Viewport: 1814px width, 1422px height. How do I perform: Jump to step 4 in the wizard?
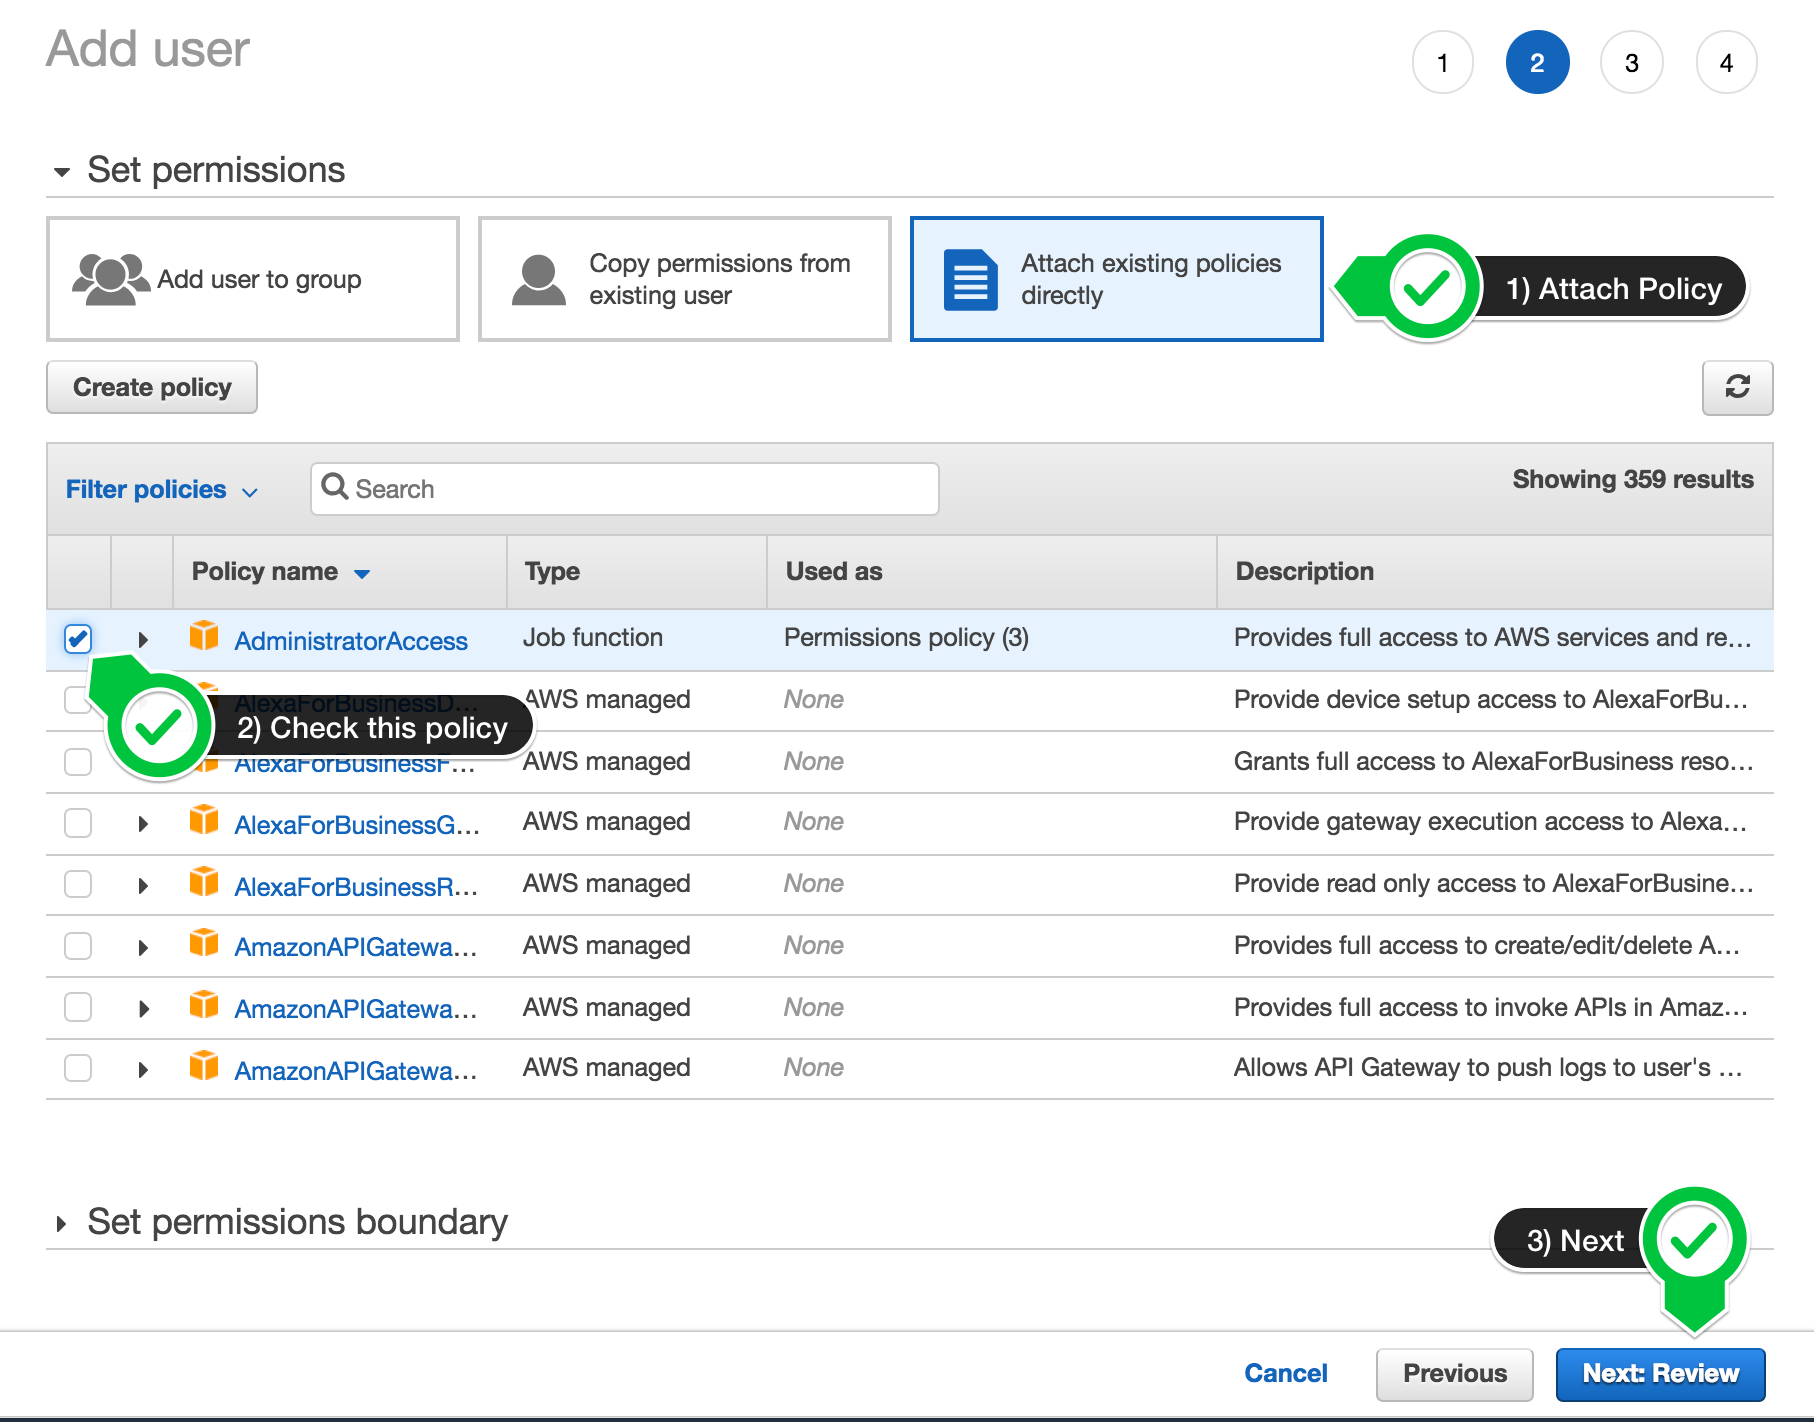pos(1726,63)
